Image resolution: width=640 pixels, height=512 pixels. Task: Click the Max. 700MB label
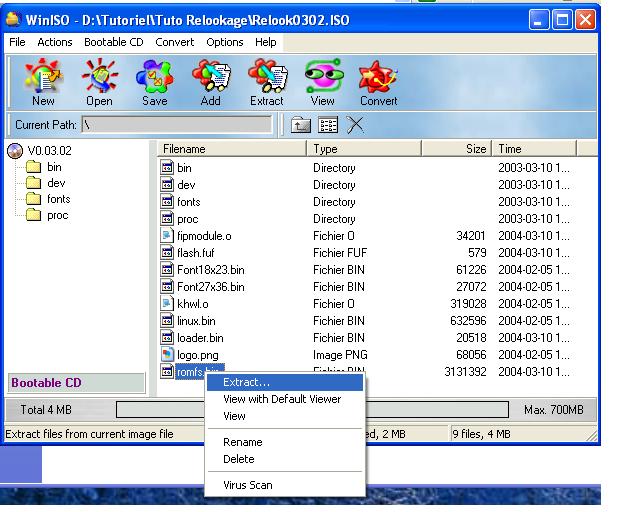pyautogui.click(x=554, y=410)
